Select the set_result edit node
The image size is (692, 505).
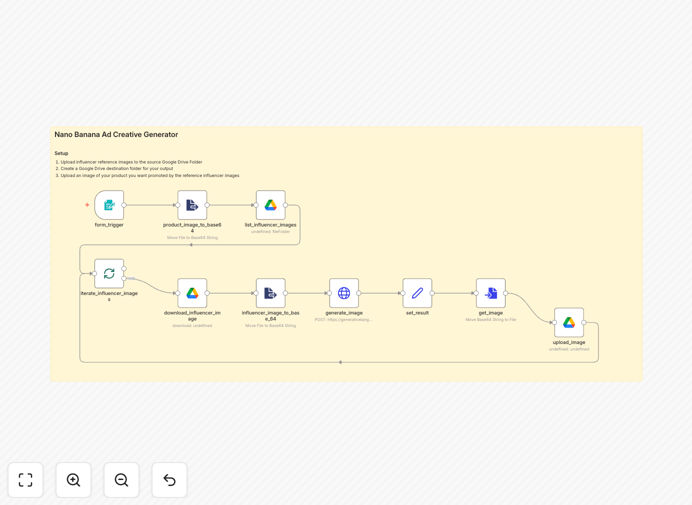417,293
